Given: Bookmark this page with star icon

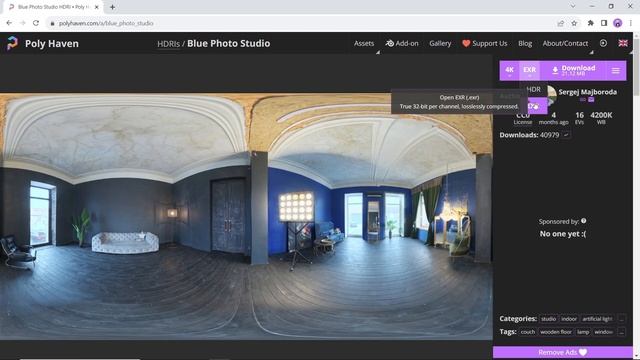Looking at the screenshot, I should [574, 23].
